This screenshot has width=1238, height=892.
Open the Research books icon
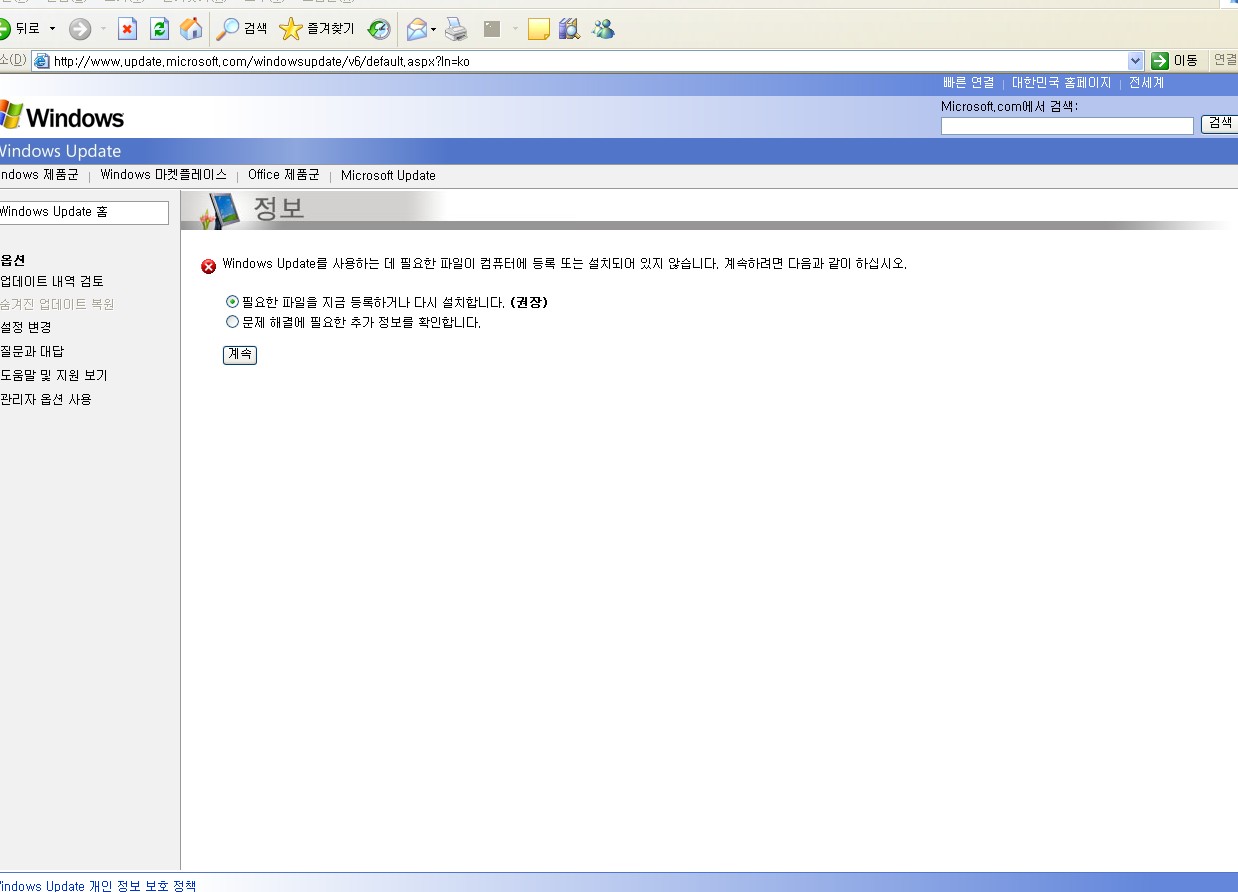click(570, 29)
